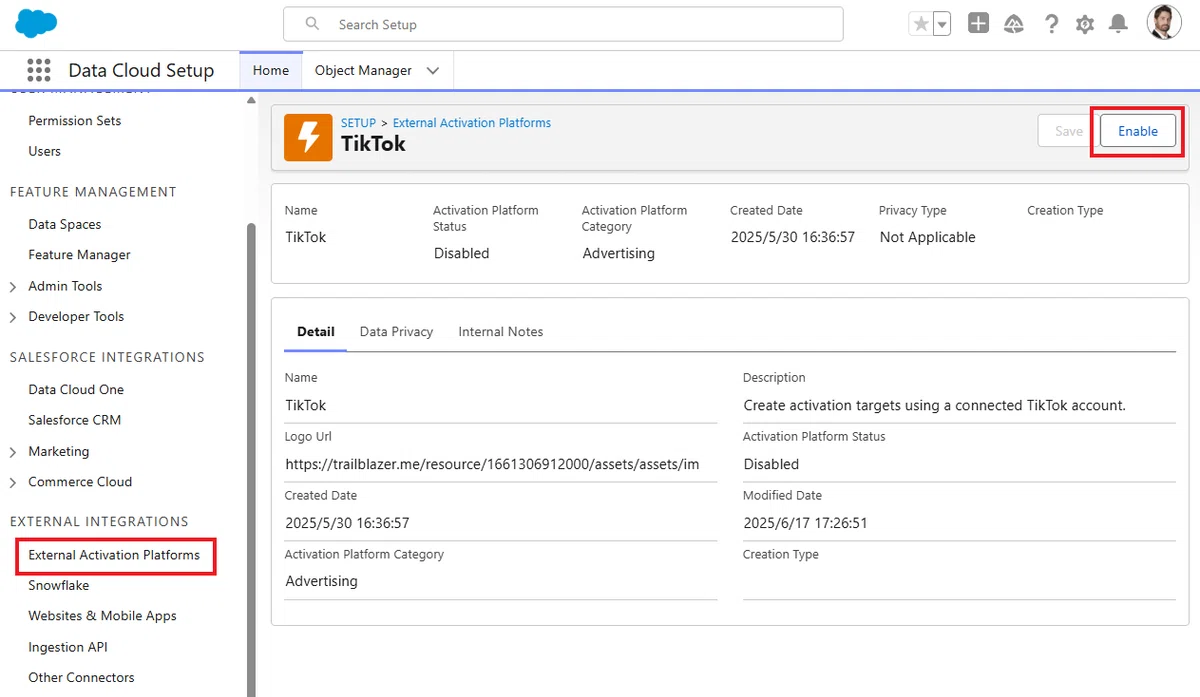Click the Developer Tools sidebar label
Viewport: 1200px width, 697px height.
pos(76,317)
